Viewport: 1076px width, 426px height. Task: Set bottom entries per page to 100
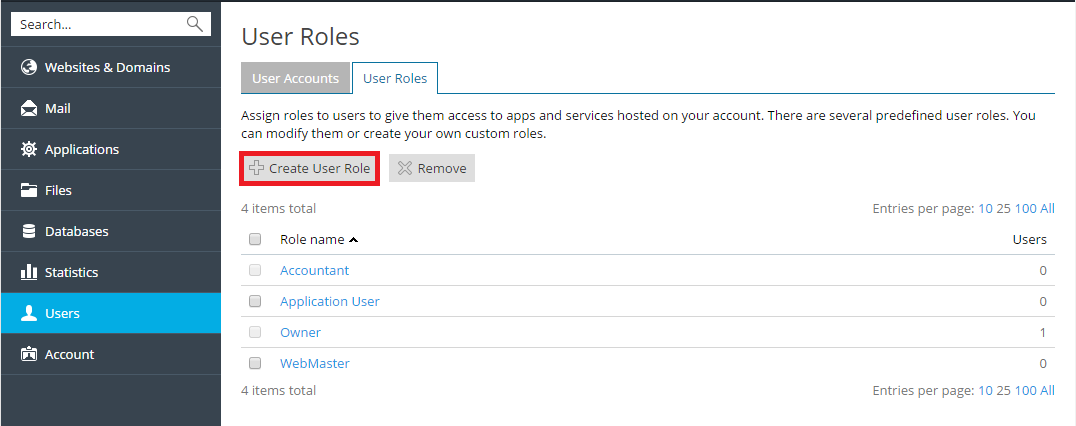pos(1025,391)
